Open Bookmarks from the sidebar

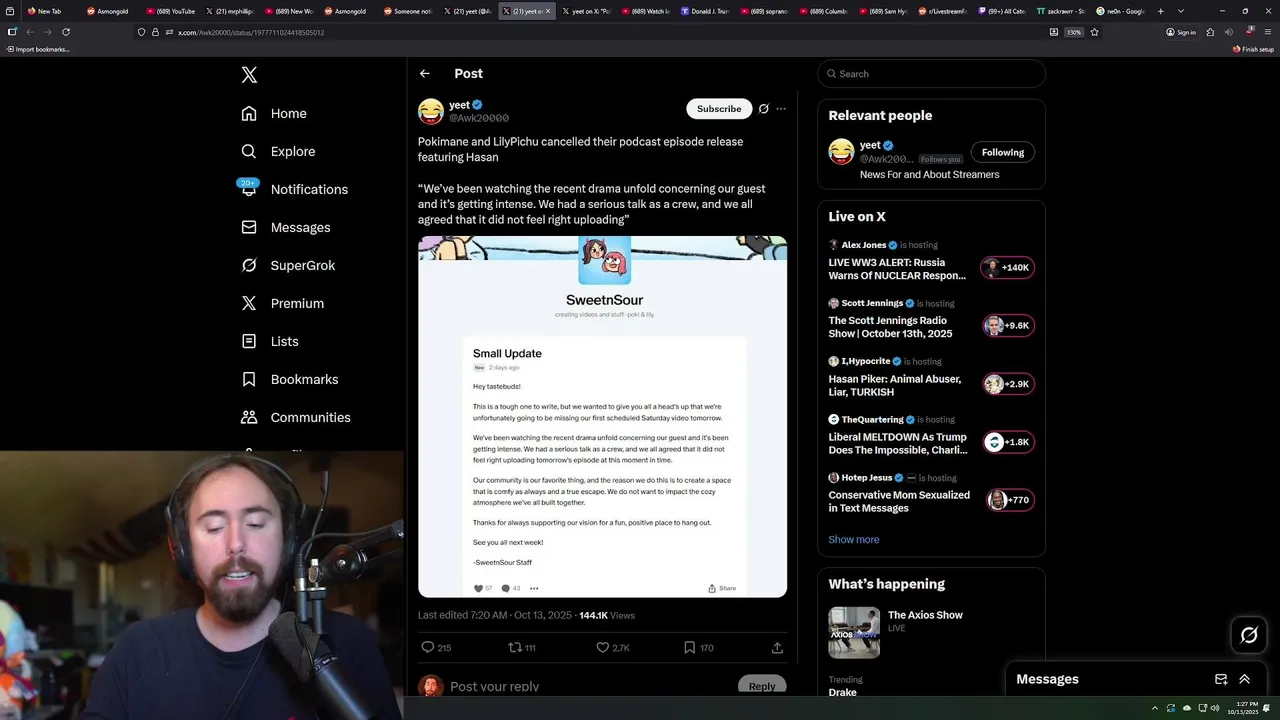290,380
